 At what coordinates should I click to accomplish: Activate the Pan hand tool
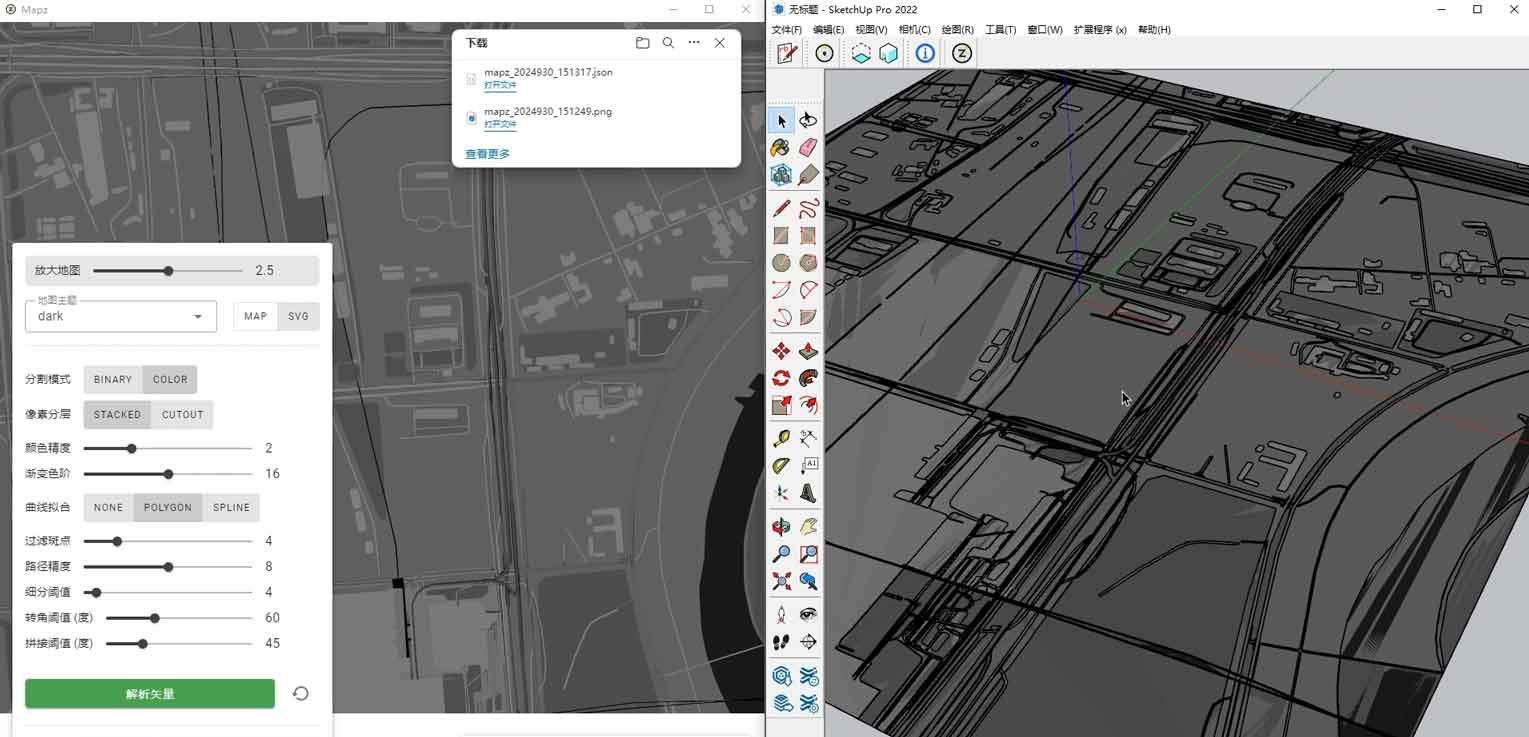pos(808,526)
